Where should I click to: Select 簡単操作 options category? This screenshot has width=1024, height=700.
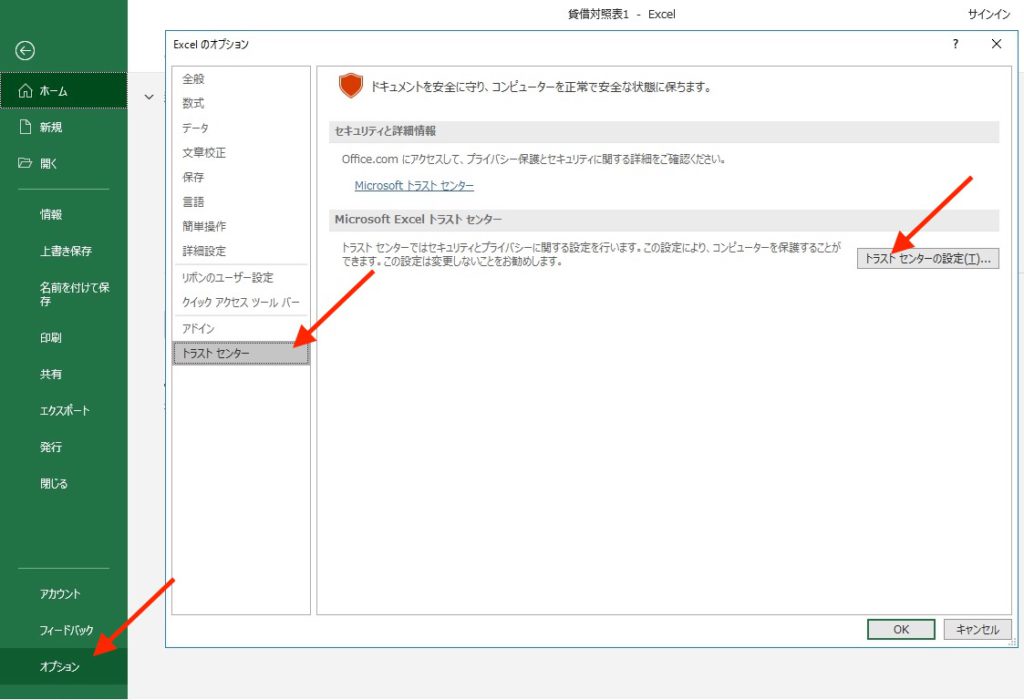(240, 227)
